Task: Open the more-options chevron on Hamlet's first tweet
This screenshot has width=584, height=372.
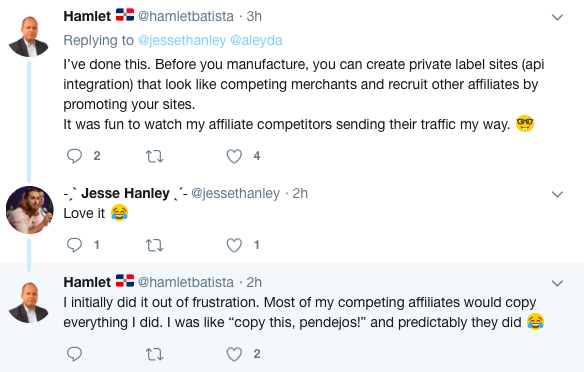Action: (557, 17)
